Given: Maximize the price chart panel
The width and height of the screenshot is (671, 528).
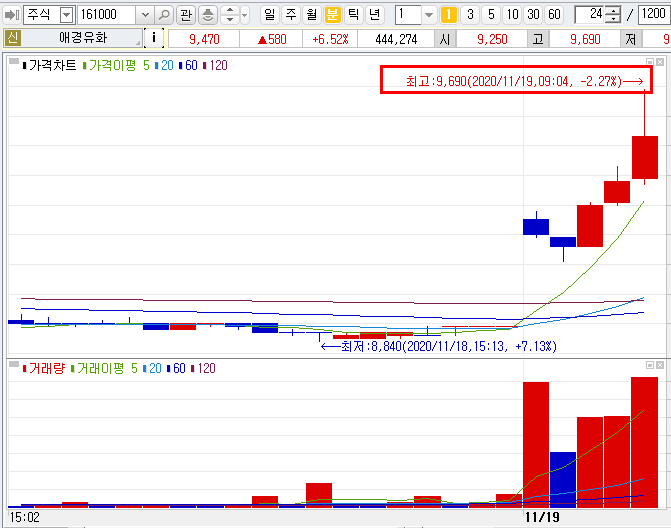Looking at the screenshot, I should 650,62.
